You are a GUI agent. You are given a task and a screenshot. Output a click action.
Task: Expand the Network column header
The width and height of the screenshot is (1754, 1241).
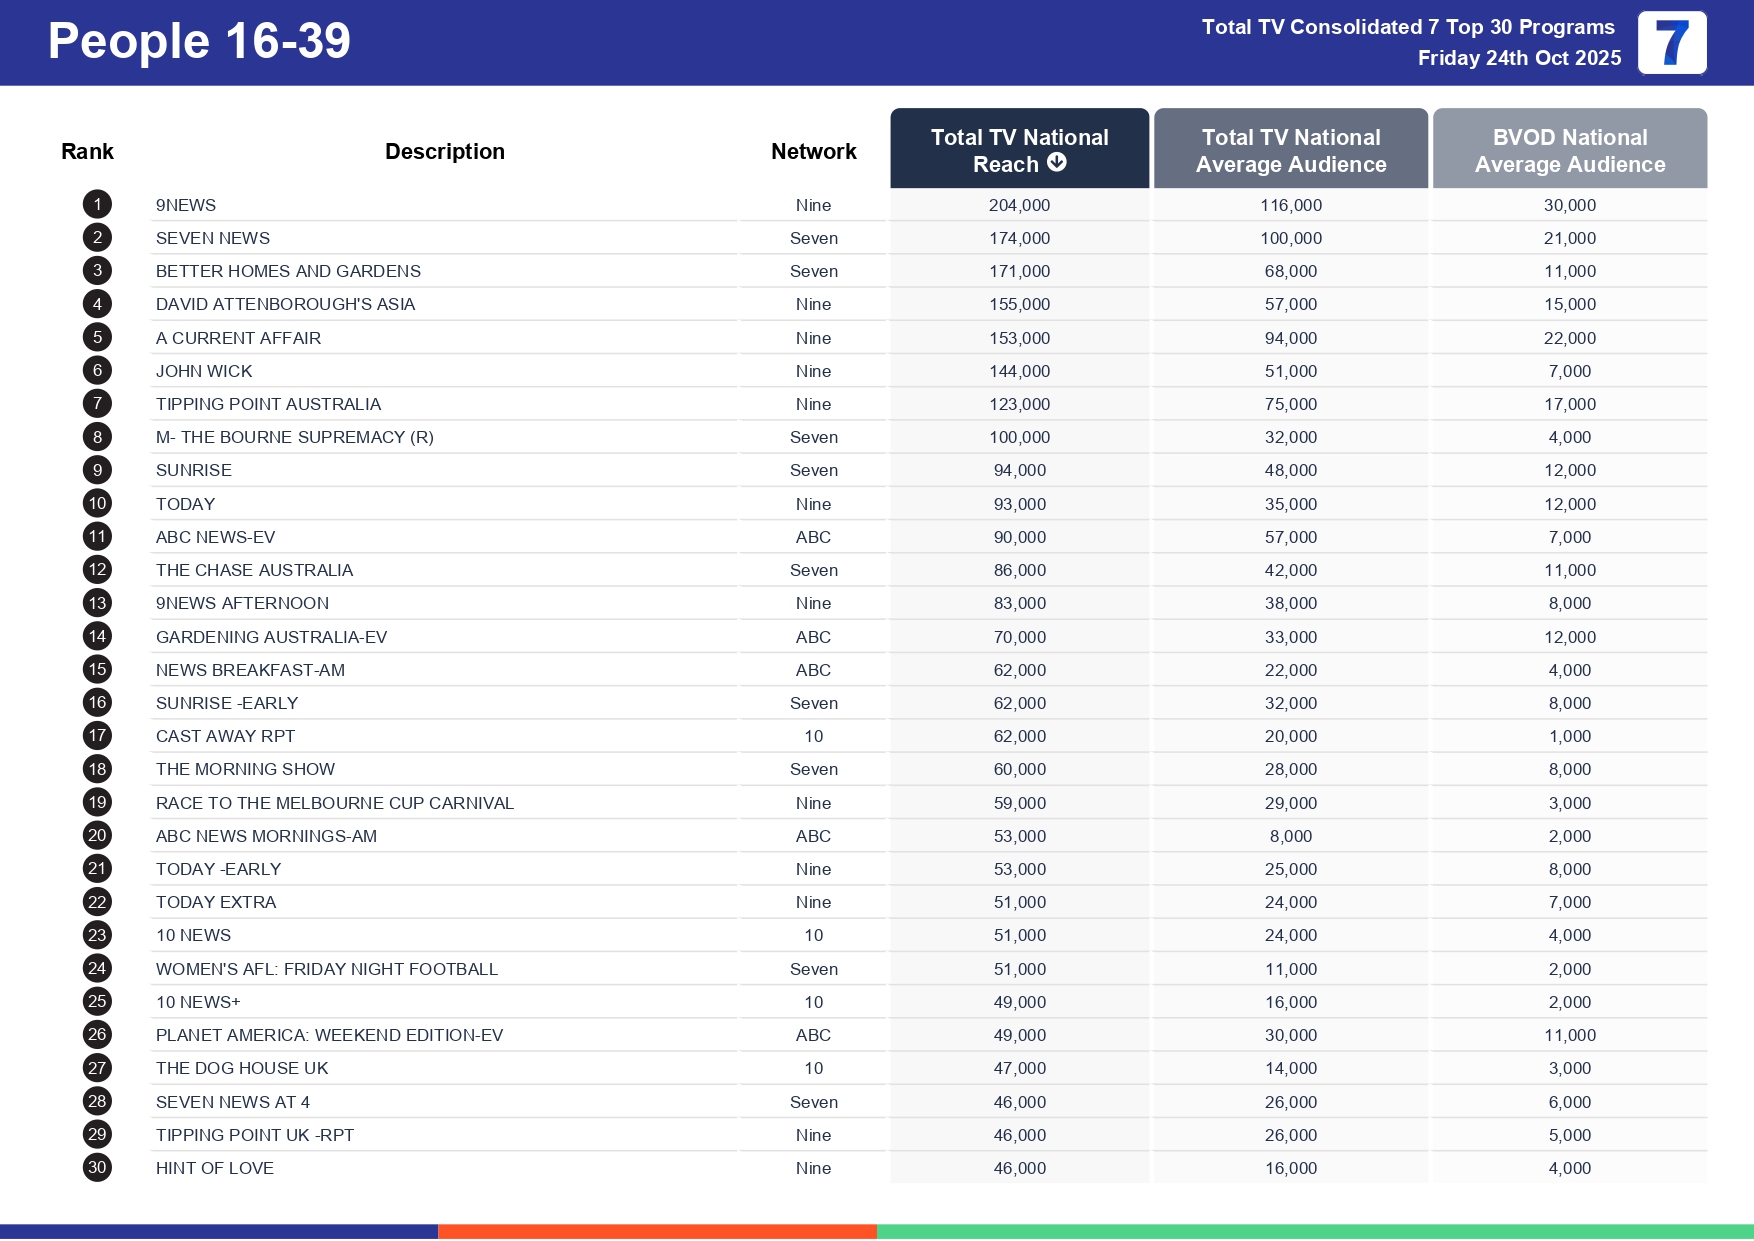coord(813,150)
